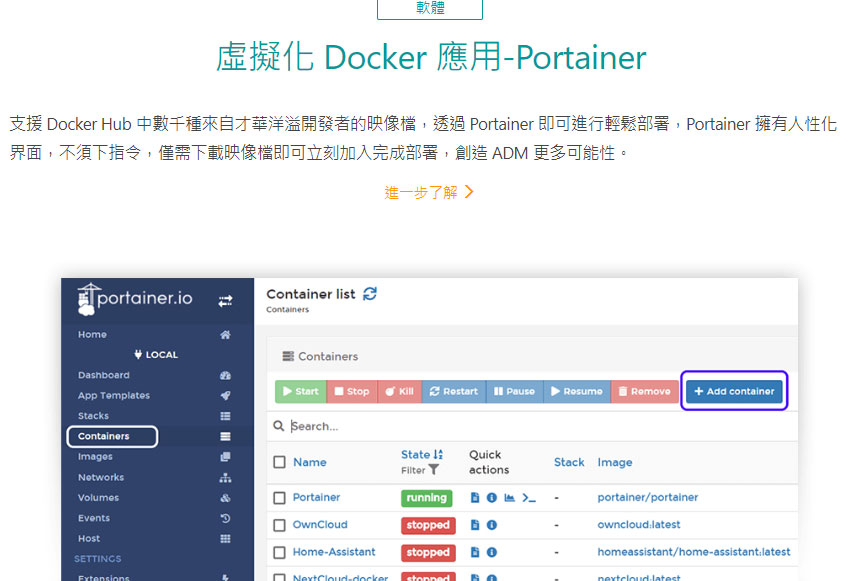860x581 pixels.
Task: Click the Remove button
Action: [x=644, y=392]
